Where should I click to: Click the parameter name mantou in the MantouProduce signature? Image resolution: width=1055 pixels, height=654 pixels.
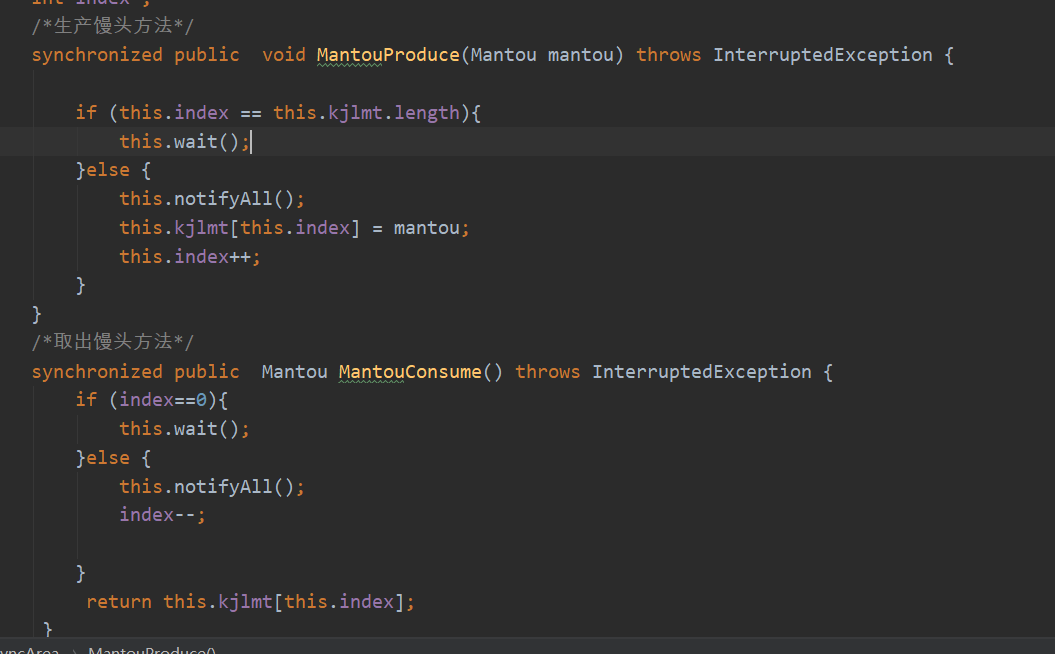point(581,54)
